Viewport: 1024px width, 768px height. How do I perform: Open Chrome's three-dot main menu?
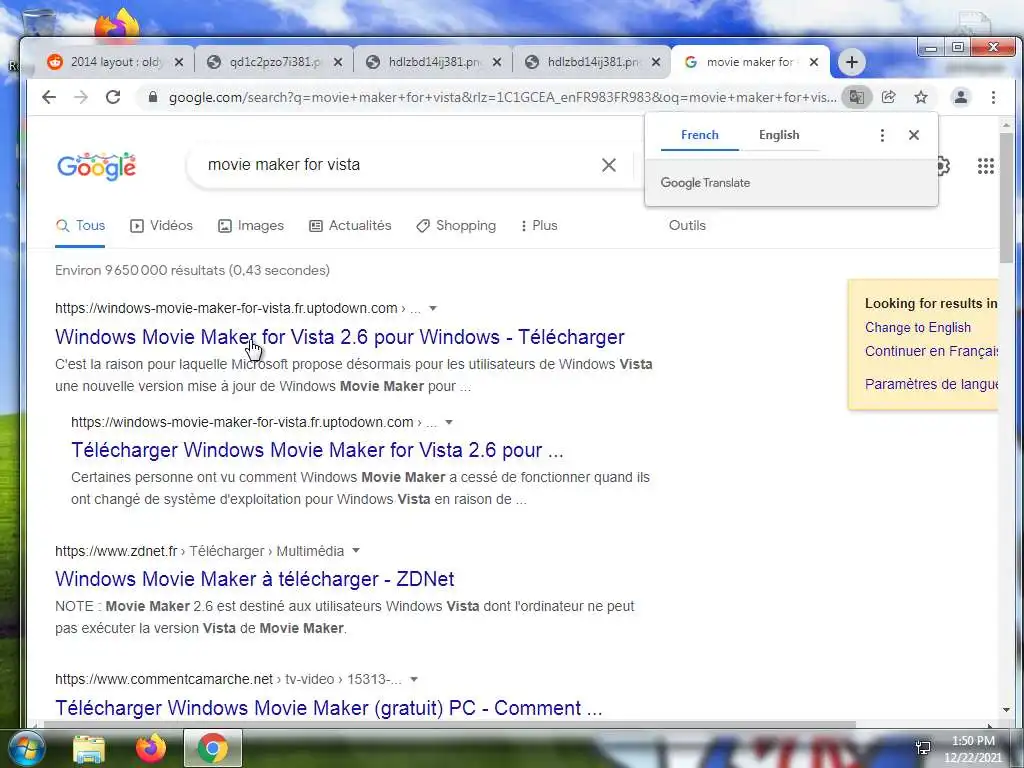point(993,97)
